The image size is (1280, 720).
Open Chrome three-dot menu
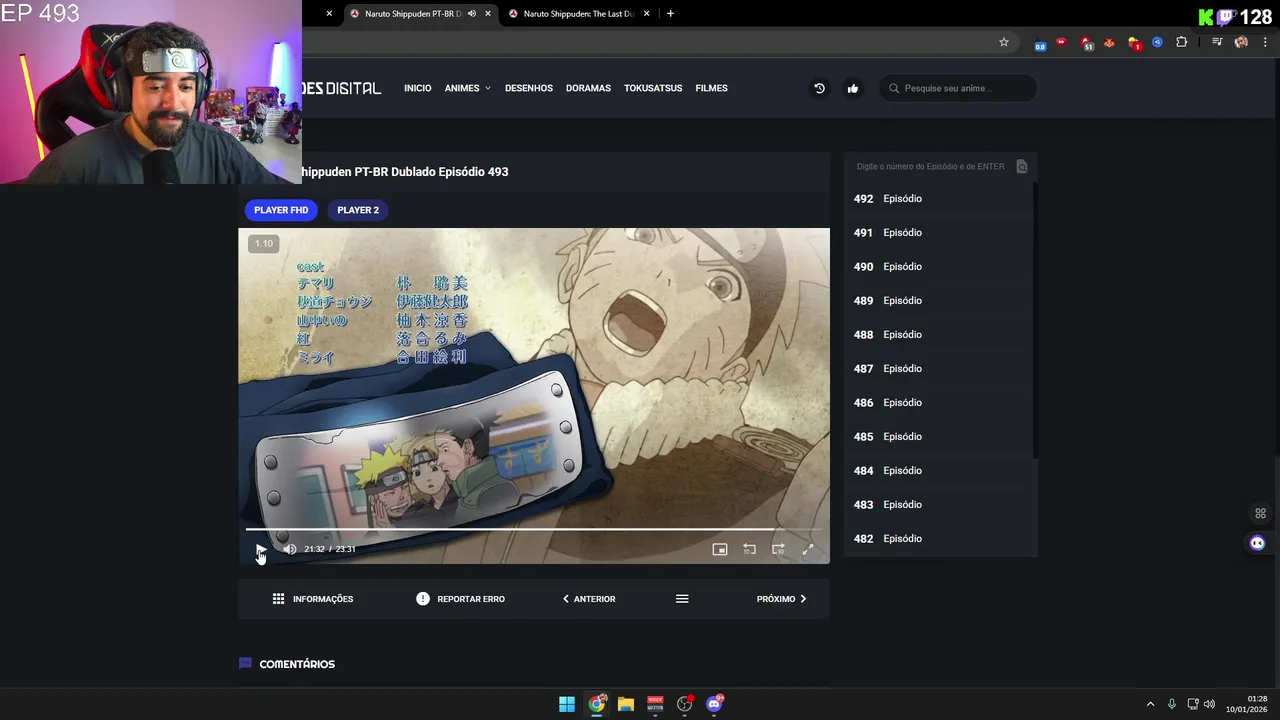[1266, 42]
